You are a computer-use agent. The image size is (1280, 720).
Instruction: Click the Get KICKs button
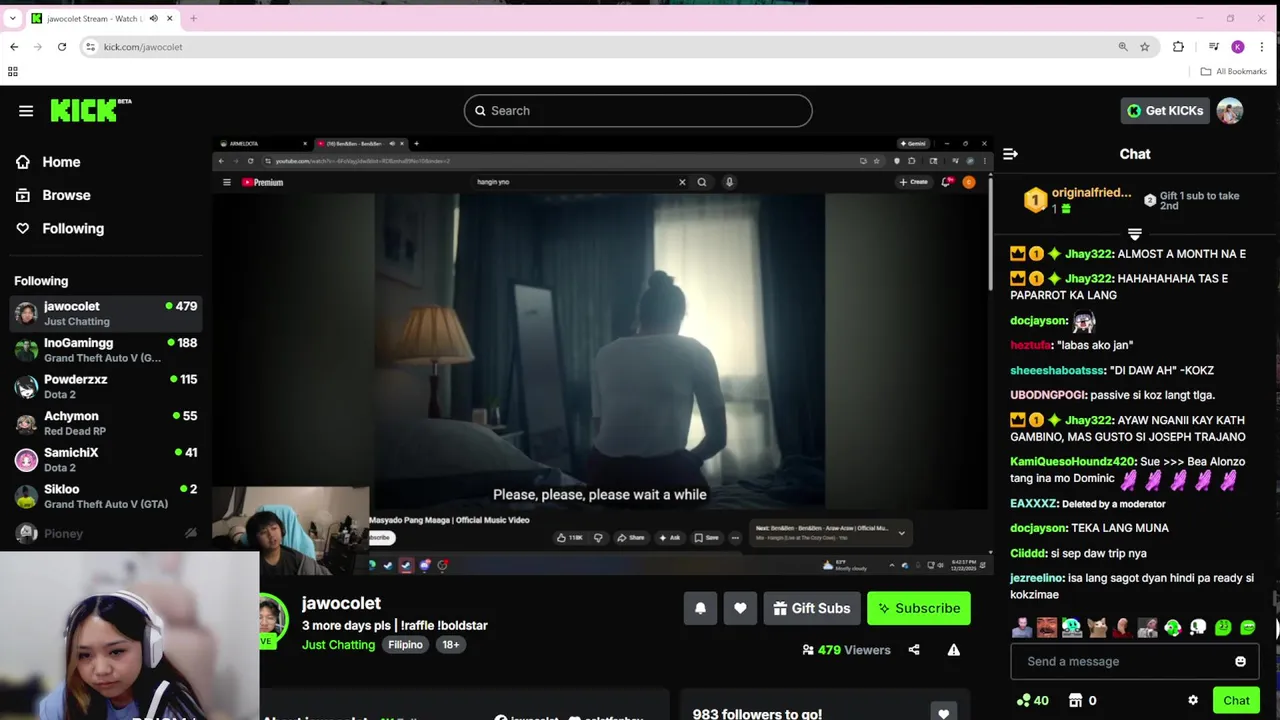pos(1165,111)
